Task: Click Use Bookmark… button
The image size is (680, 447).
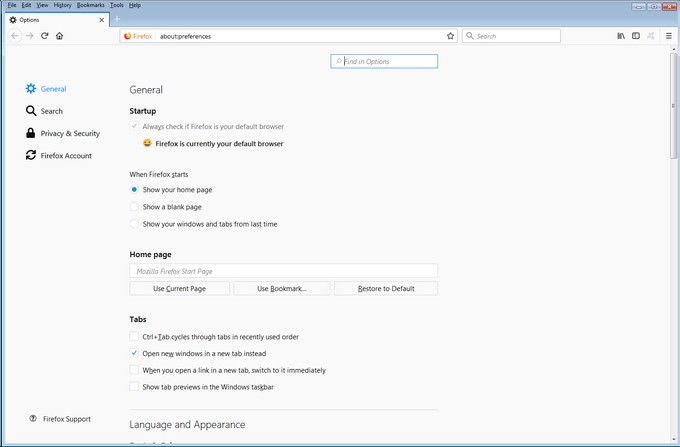Action: (282, 288)
